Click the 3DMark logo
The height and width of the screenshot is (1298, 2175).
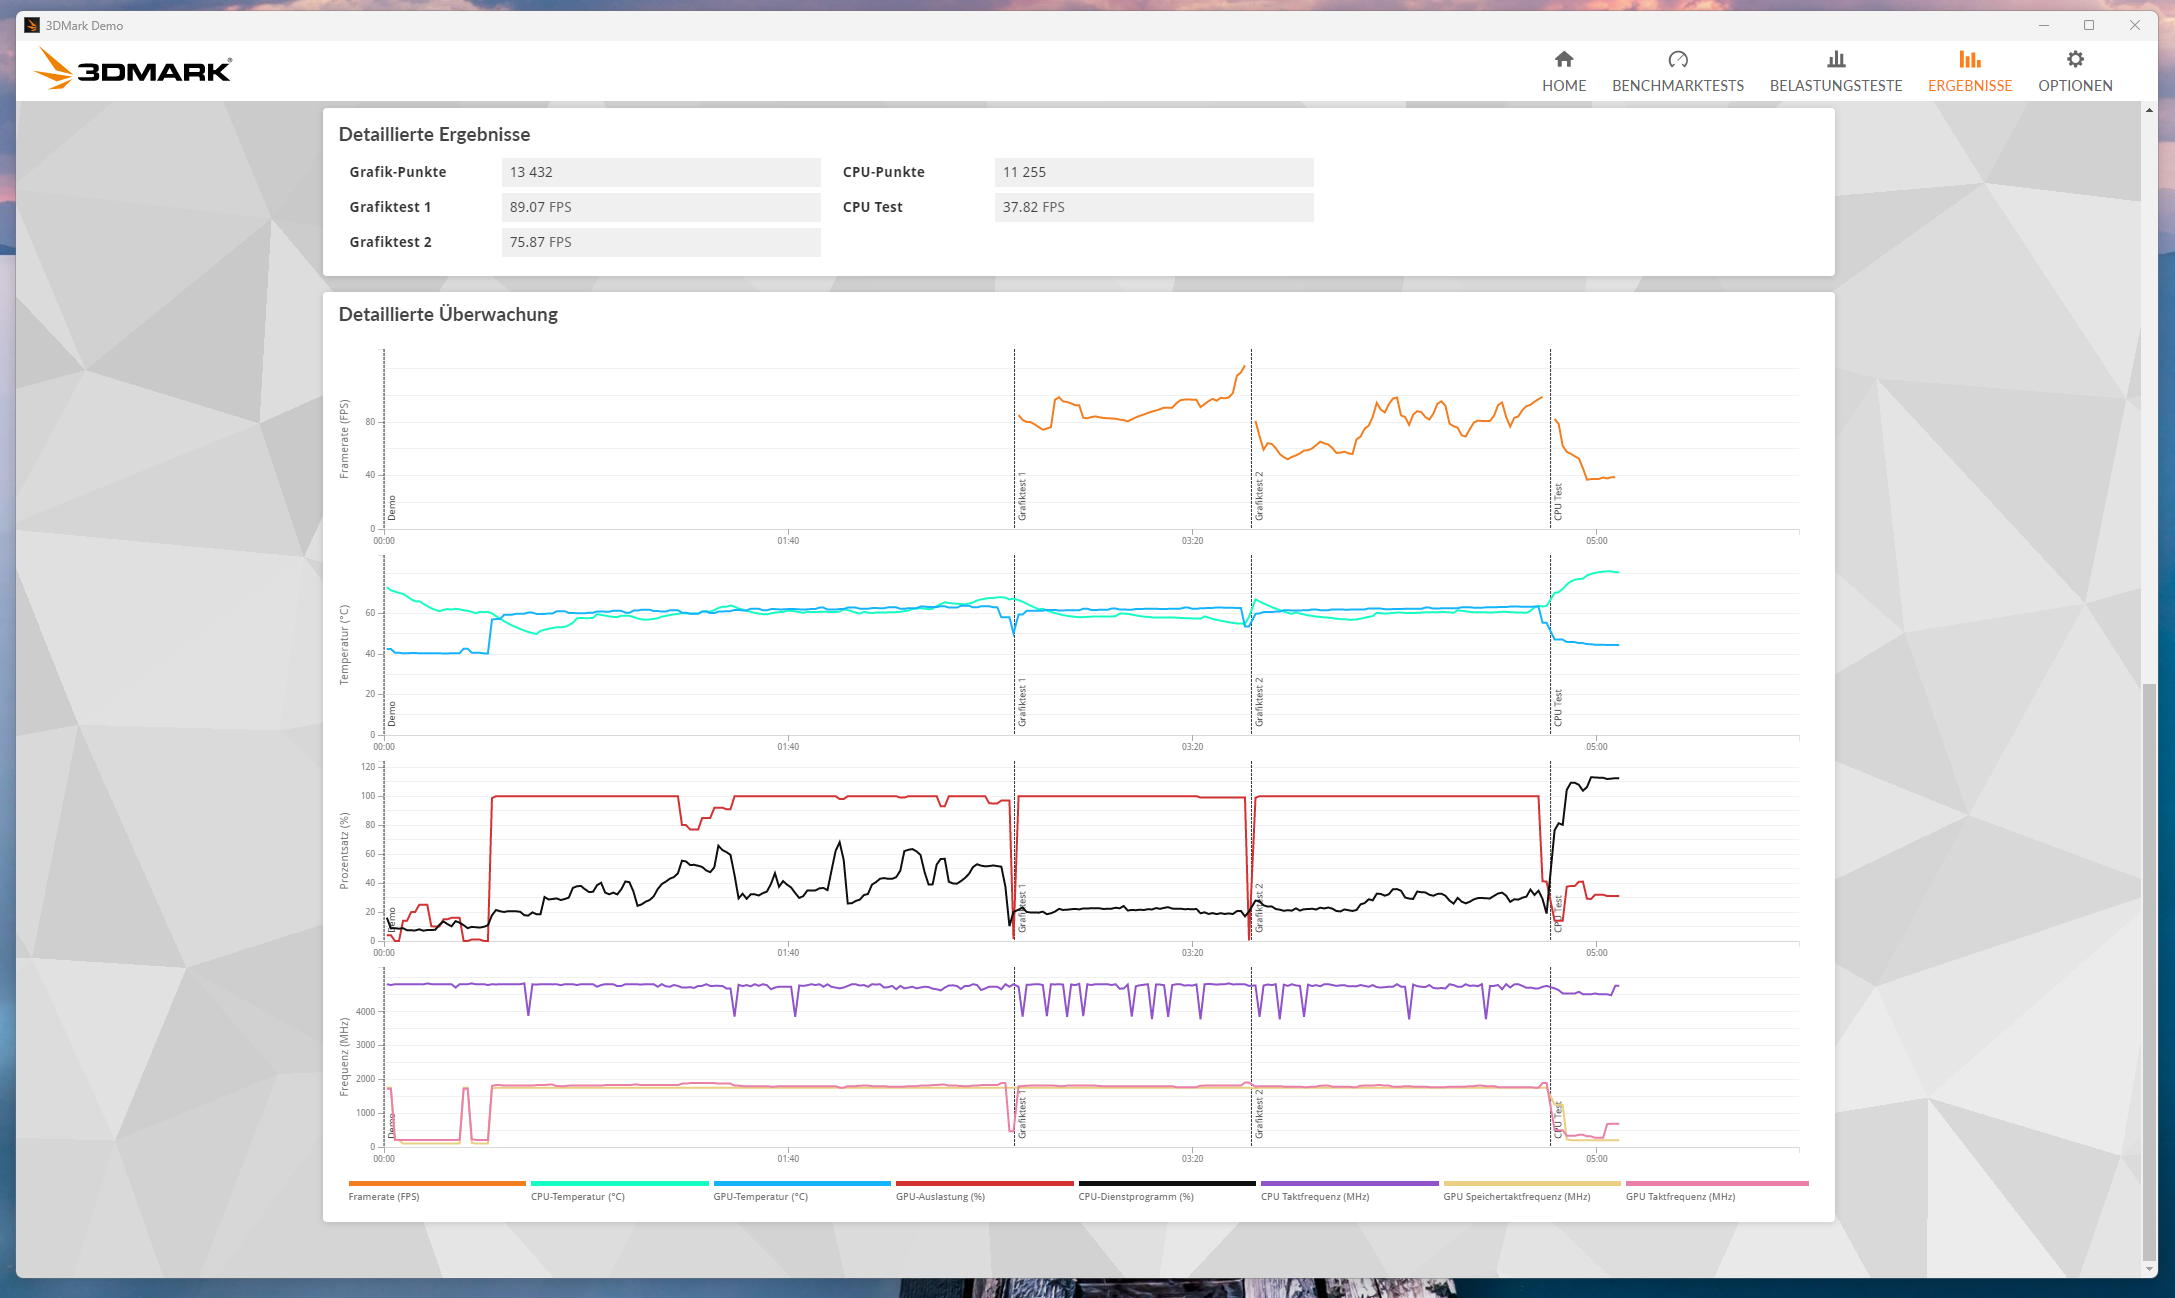point(133,69)
